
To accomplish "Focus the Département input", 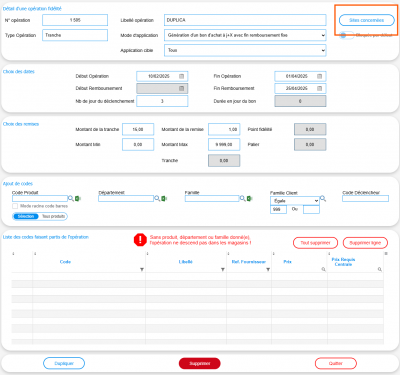I will point(126,198).
